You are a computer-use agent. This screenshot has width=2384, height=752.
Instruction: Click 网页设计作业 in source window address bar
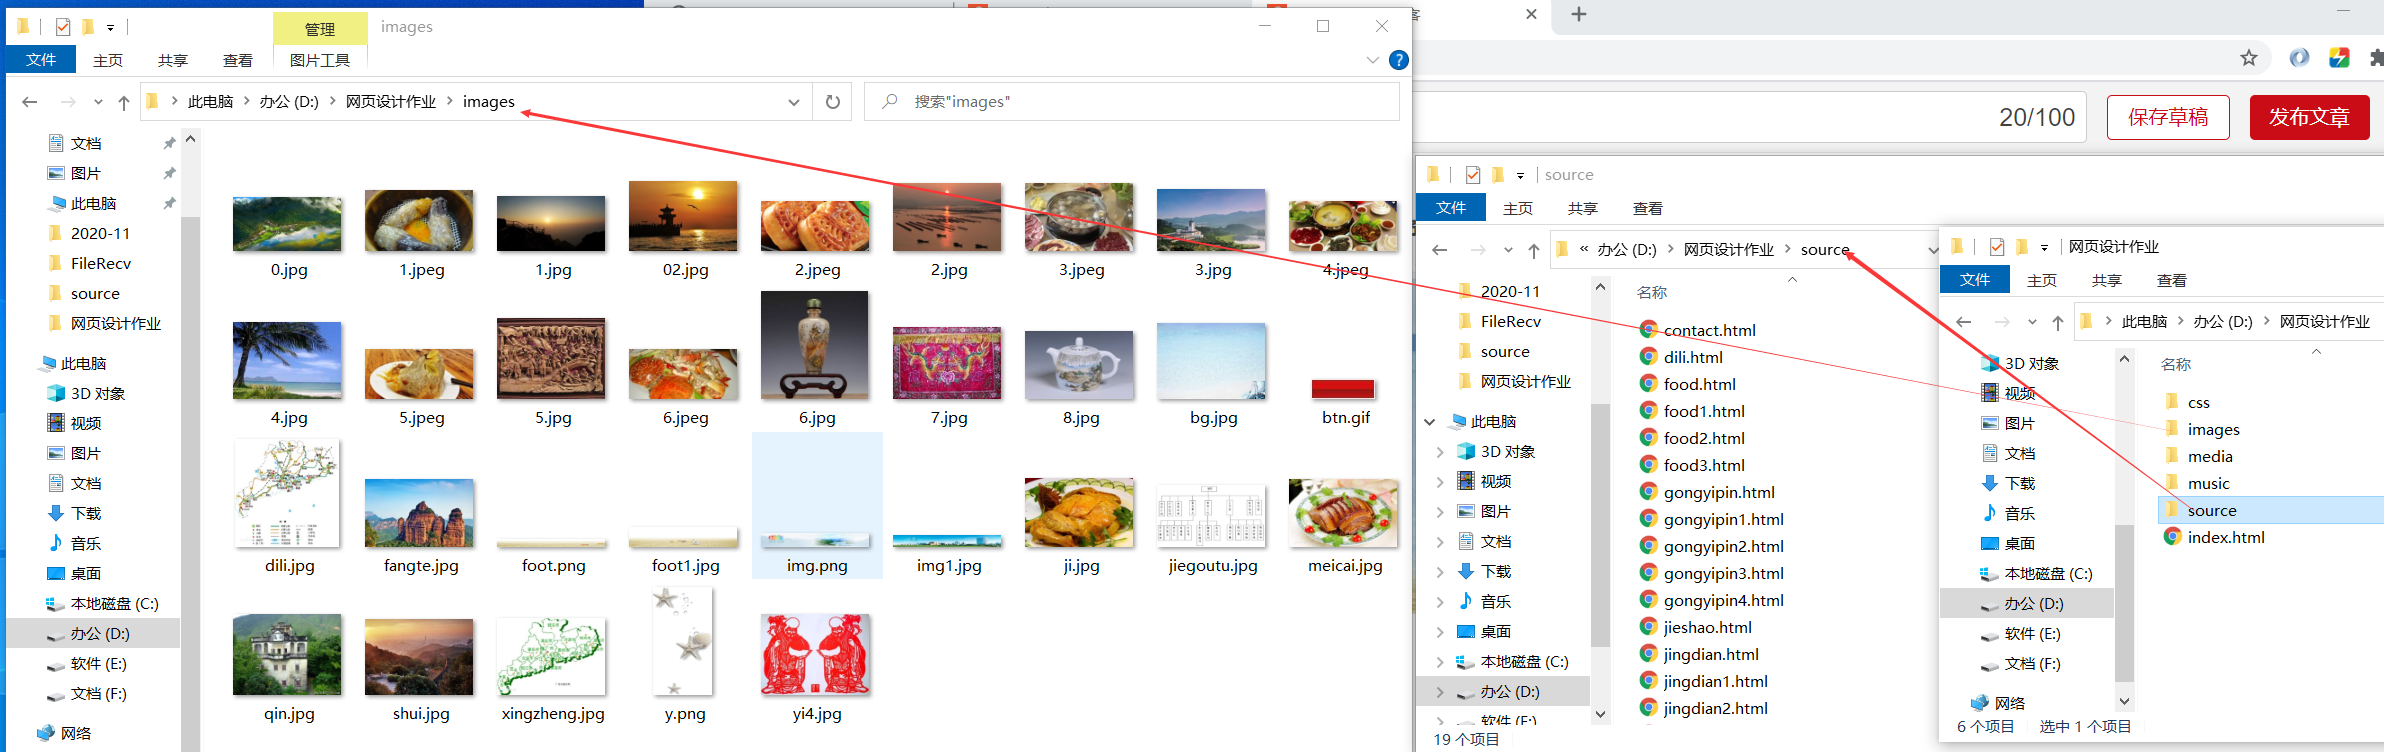pyautogui.click(x=1729, y=250)
